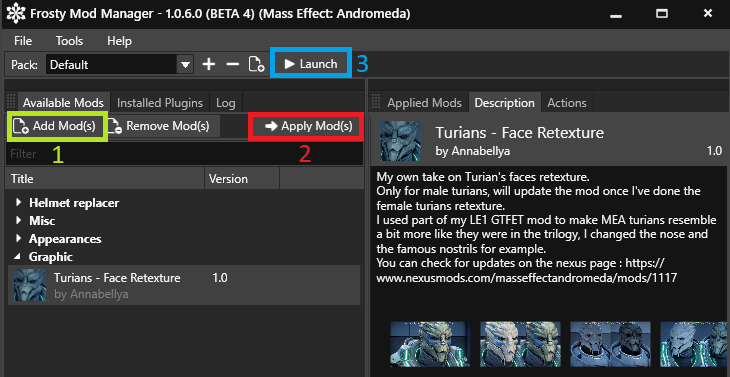Open the second Turian screenshot thumbnail
The width and height of the screenshot is (730, 377).
[520, 344]
